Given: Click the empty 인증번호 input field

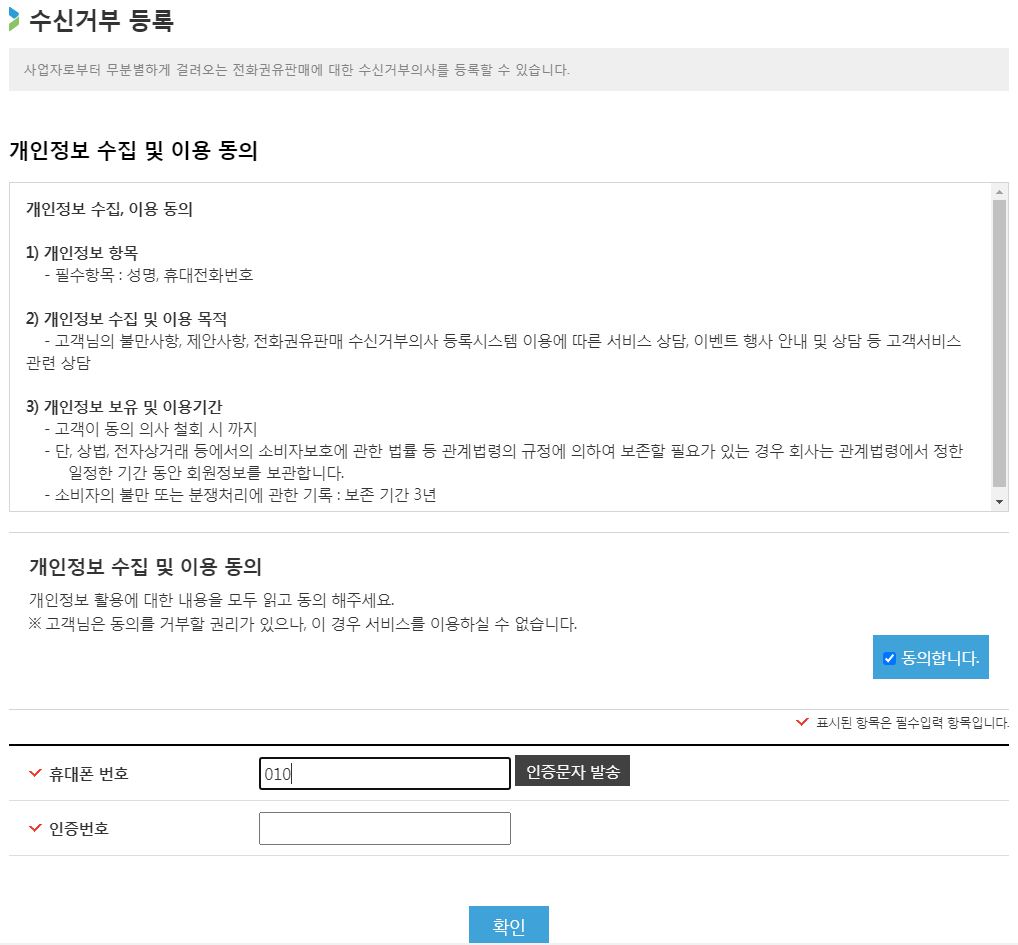Looking at the screenshot, I should point(384,827).
